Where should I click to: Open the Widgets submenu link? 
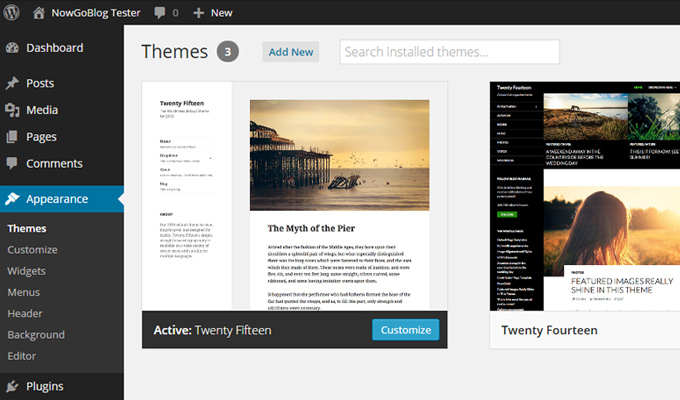click(26, 271)
